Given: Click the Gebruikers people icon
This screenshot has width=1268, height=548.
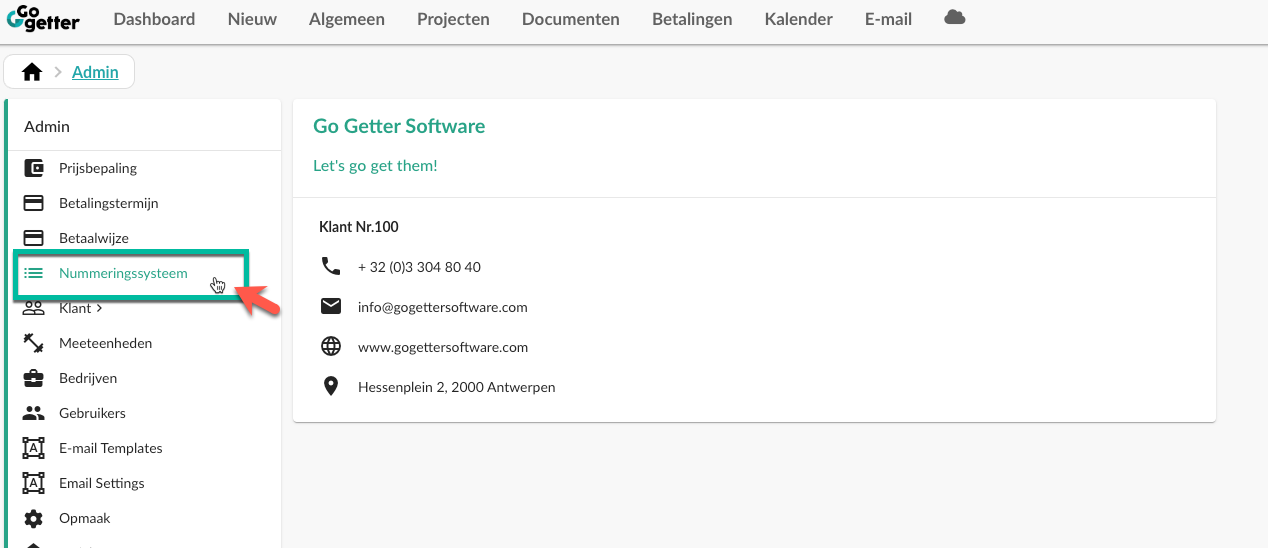Looking at the screenshot, I should (x=33, y=413).
